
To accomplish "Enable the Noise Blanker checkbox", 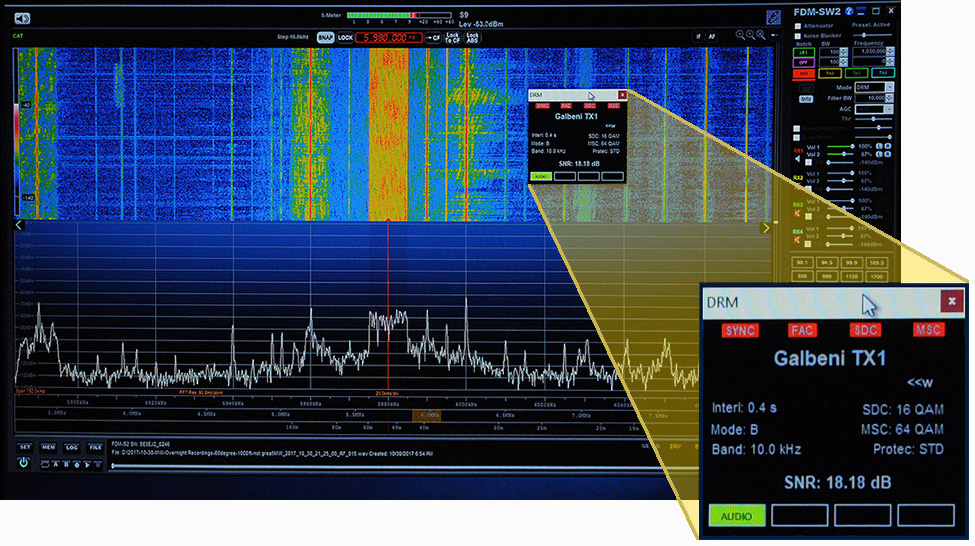I will point(798,35).
